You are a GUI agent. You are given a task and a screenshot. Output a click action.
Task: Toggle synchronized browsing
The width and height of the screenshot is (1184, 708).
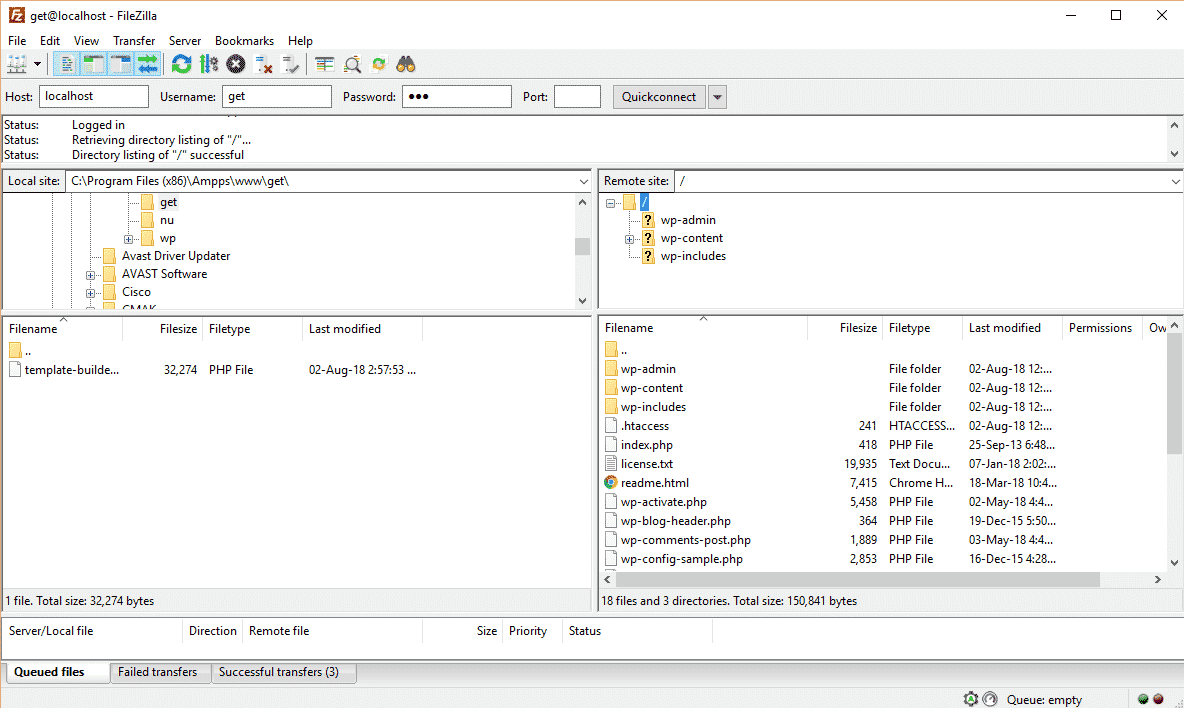(x=379, y=65)
